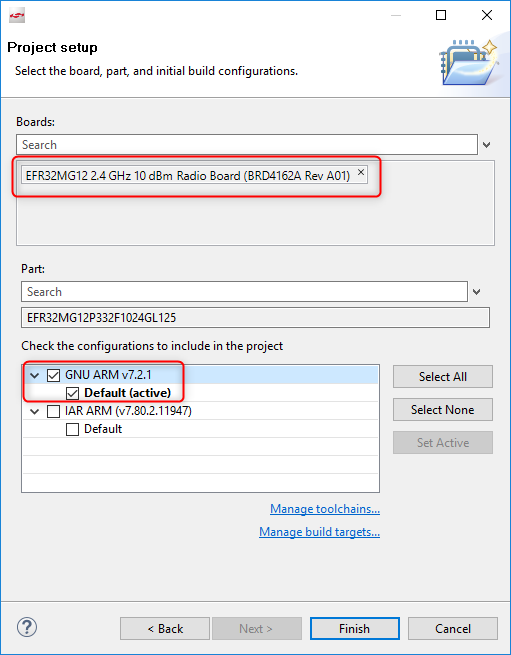Collapse the IAR ARM tree node

point(35,411)
